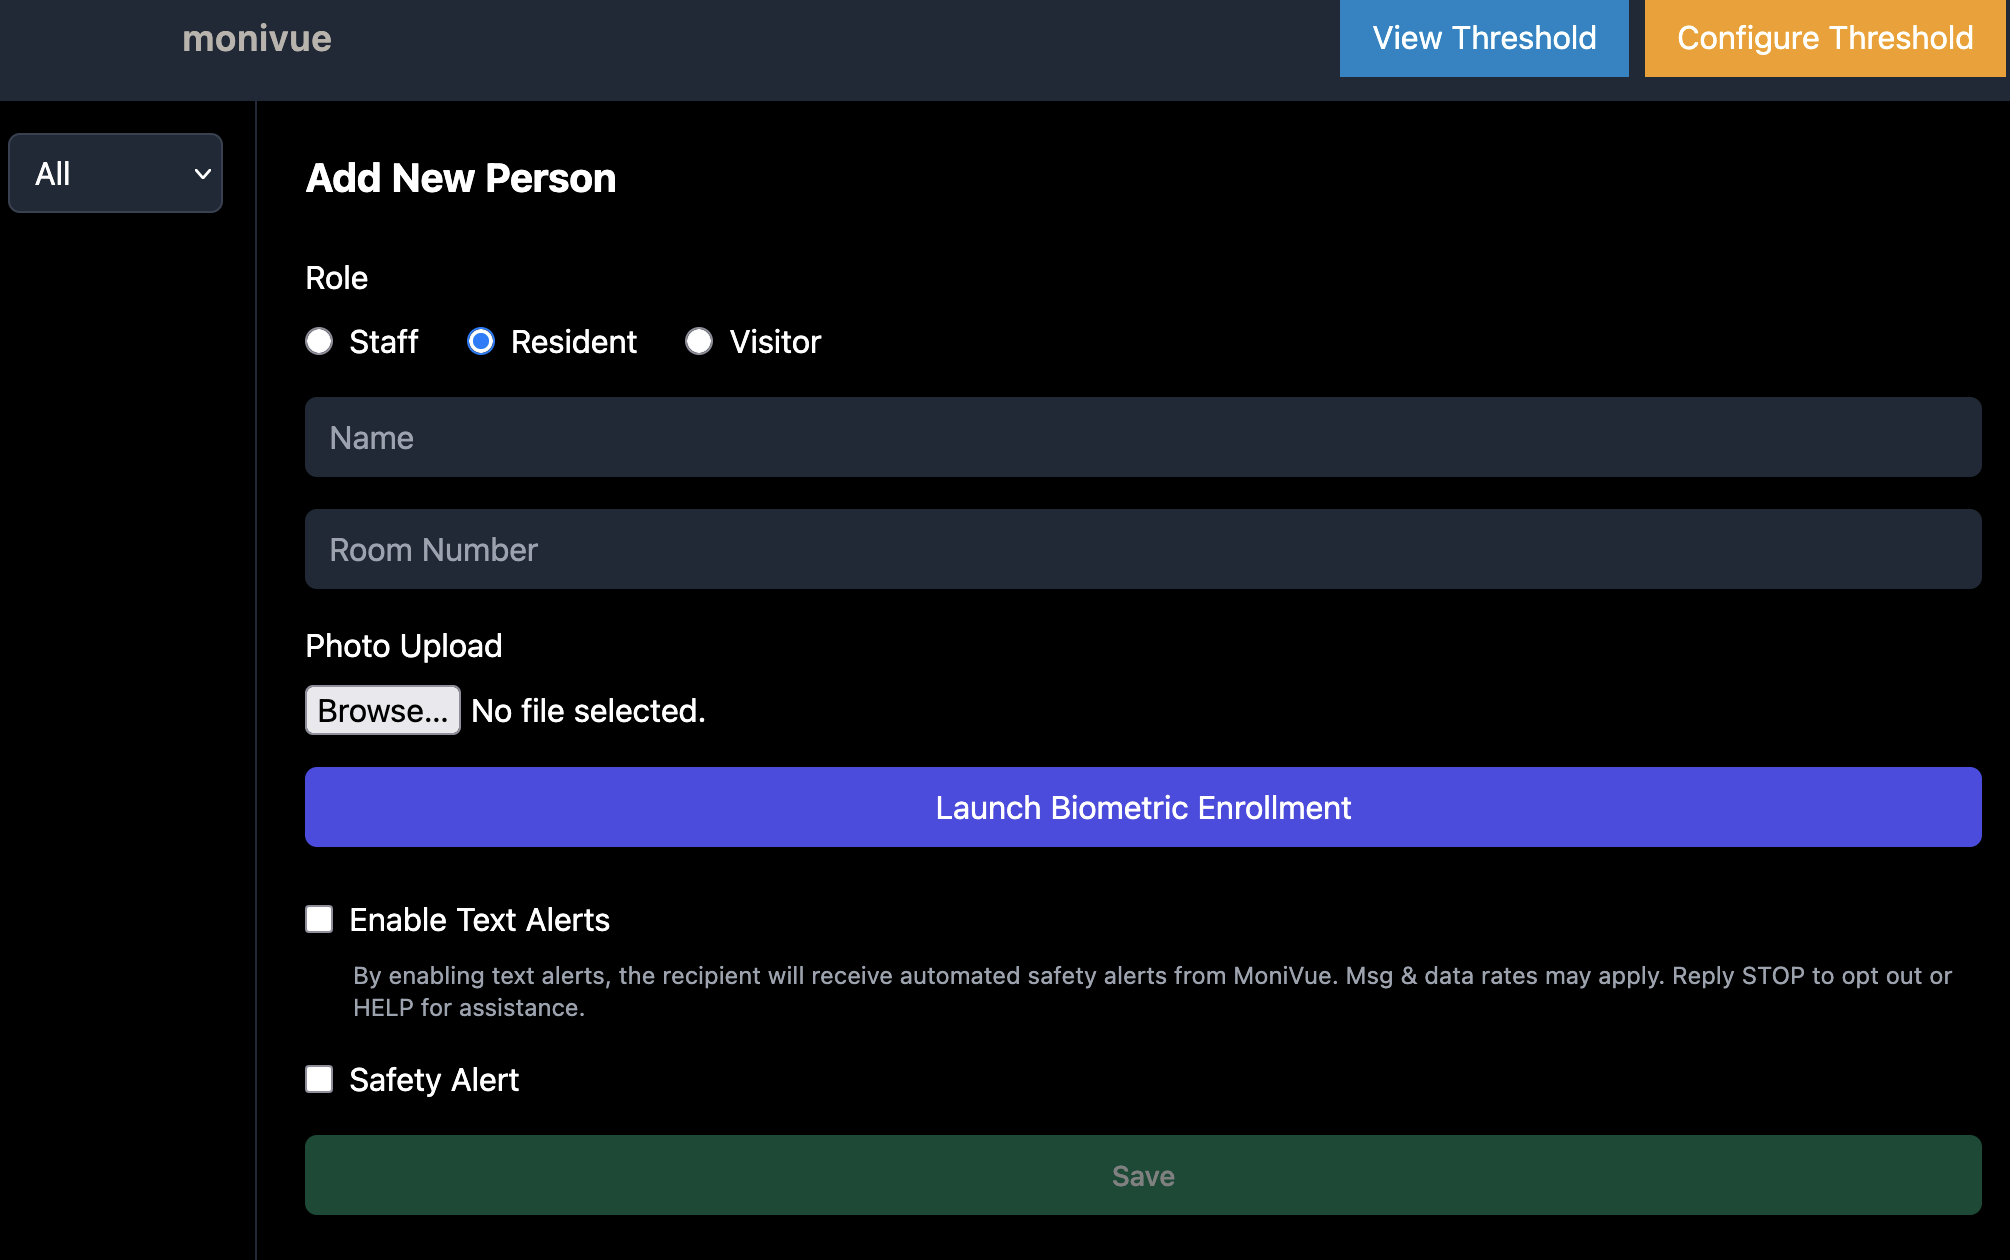Click the dropdown chevron arrow in sidebar
Screen dimensions: 2010x1260
pyautogui.click(x=203, y=174)
